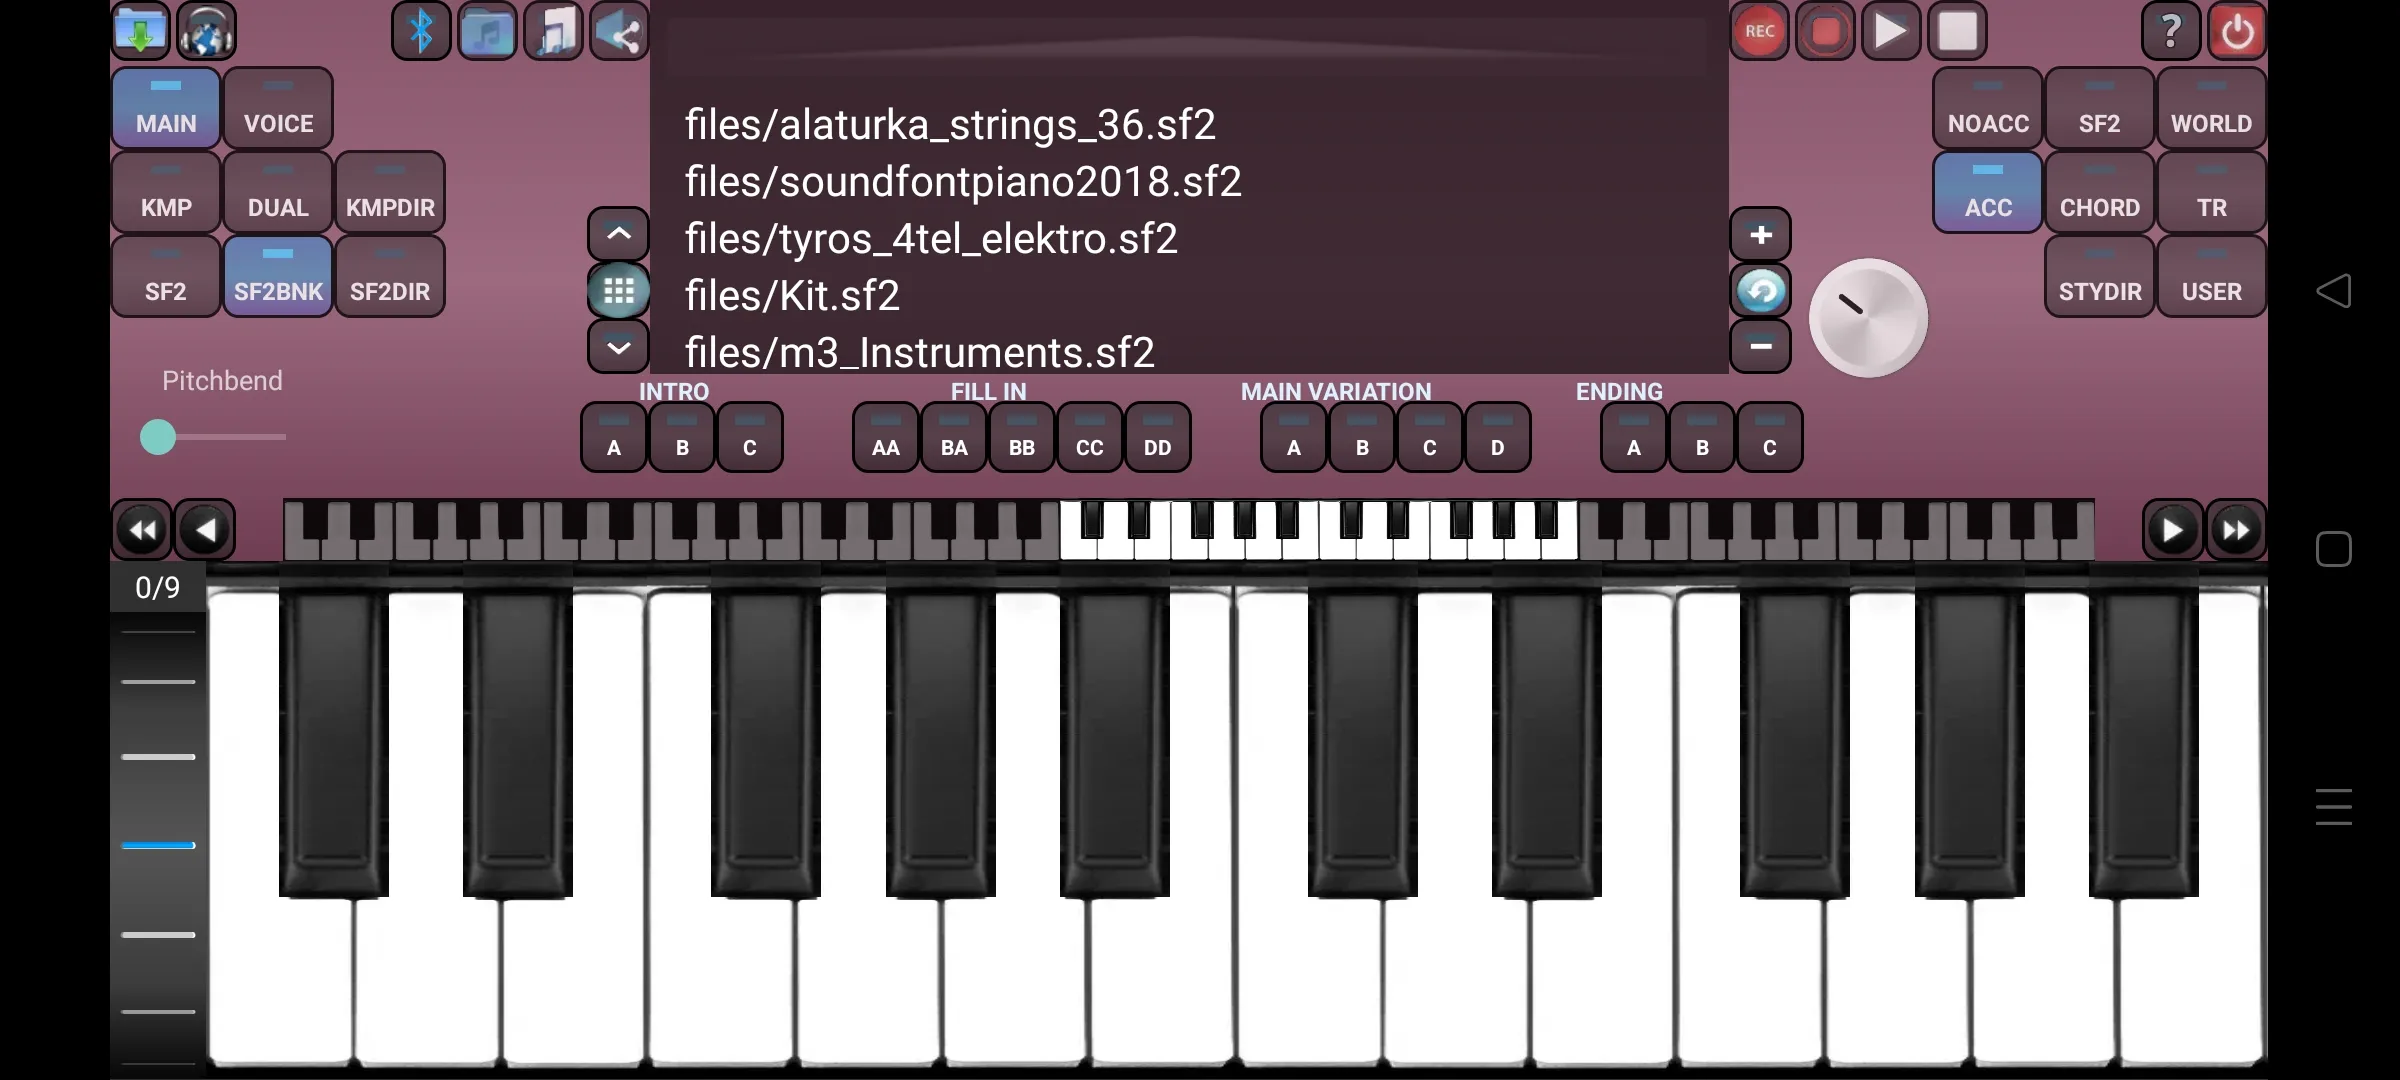Expand the SF2 file list upward
Viewport: 2400px width, 1080px height.
[618, 234]
